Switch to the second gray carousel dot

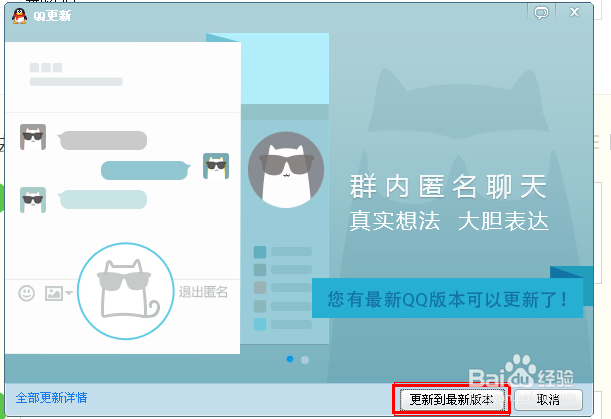coord(305,360)
